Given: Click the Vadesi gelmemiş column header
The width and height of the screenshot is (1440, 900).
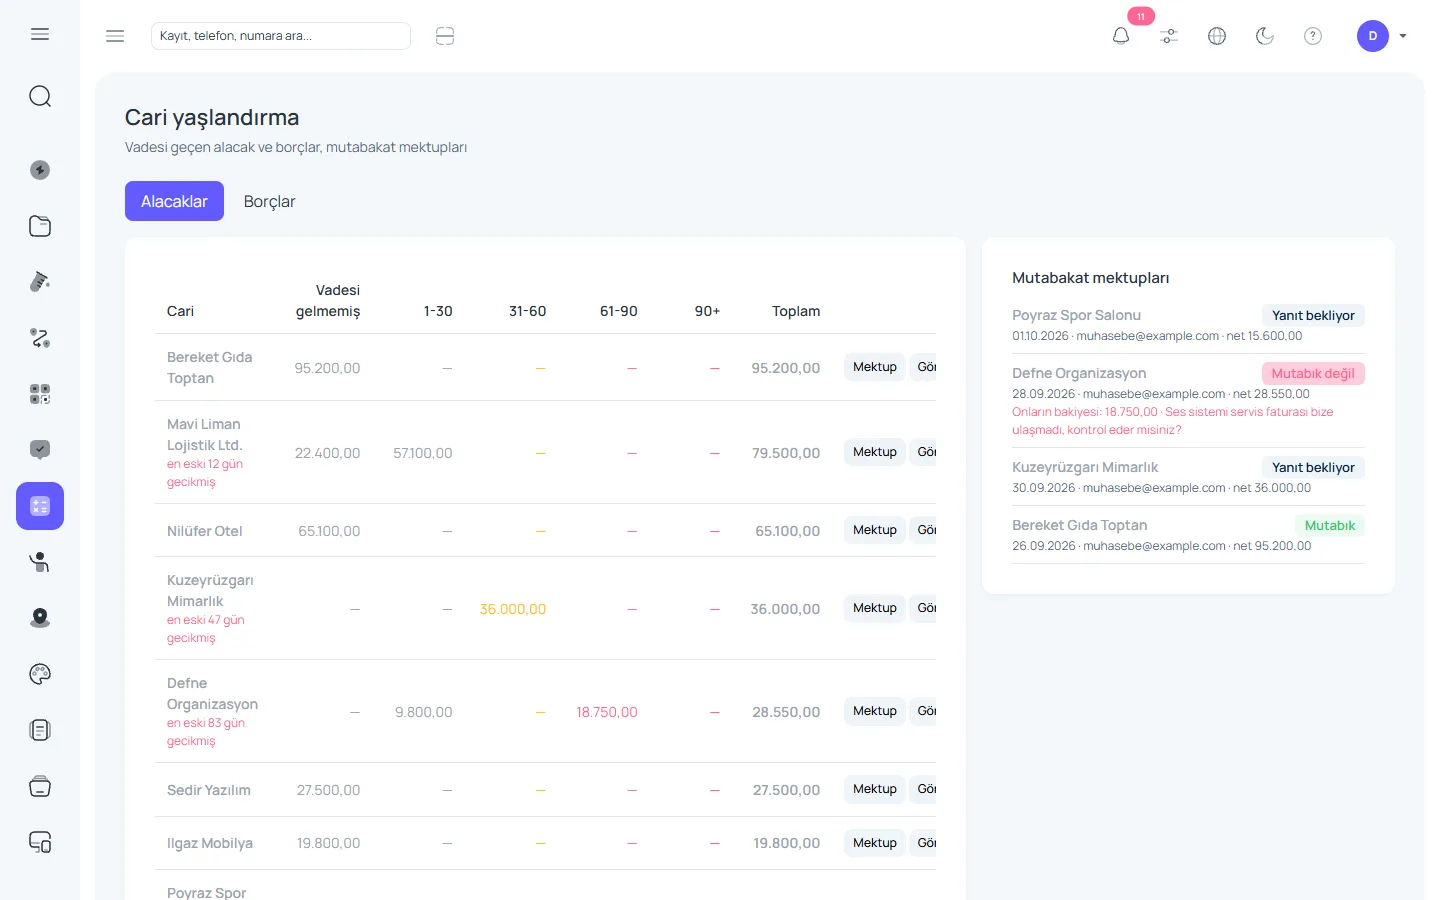Looking at the screenshot, I should tap(328, 301).
